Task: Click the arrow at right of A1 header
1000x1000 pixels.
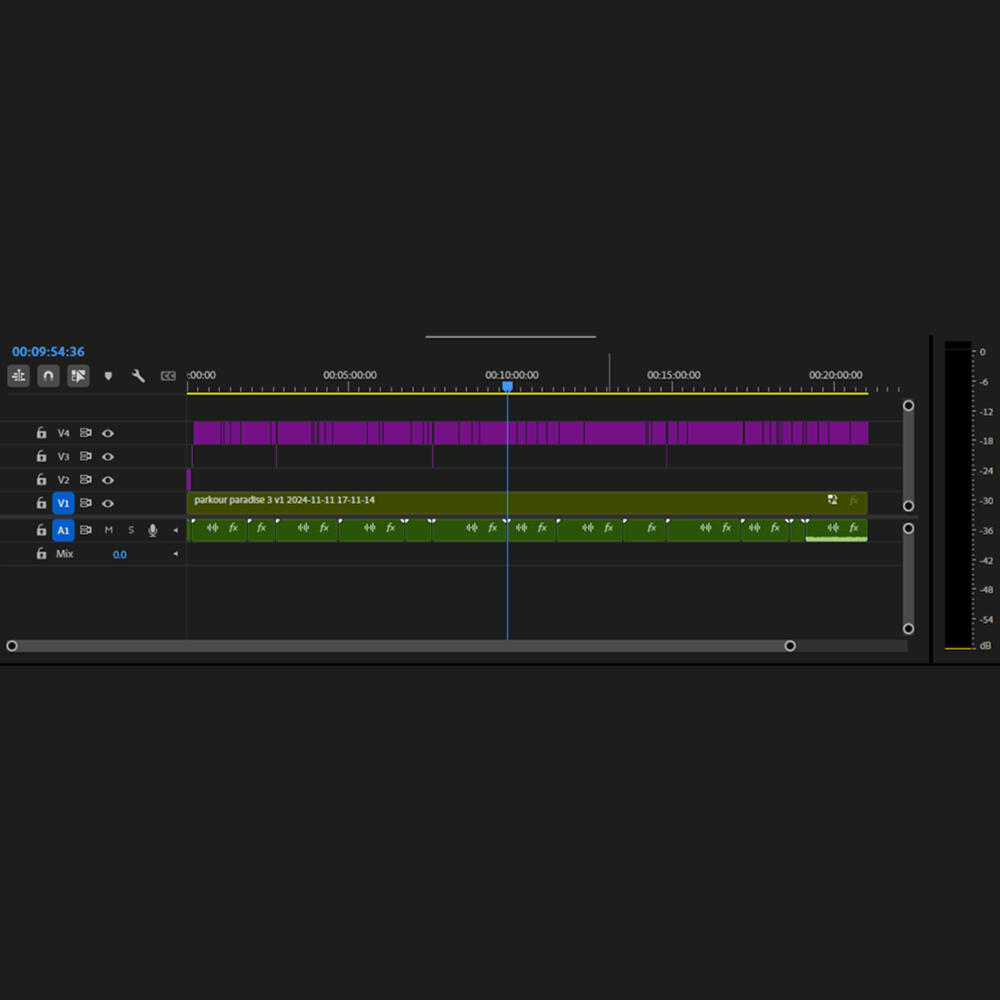Action: tap(176, 530)
